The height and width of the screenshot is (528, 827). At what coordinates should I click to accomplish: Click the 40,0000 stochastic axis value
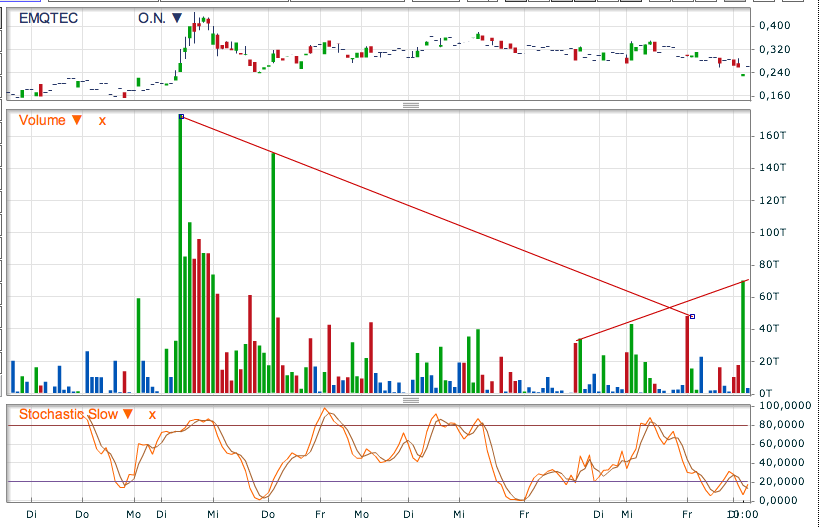point(782,463)
